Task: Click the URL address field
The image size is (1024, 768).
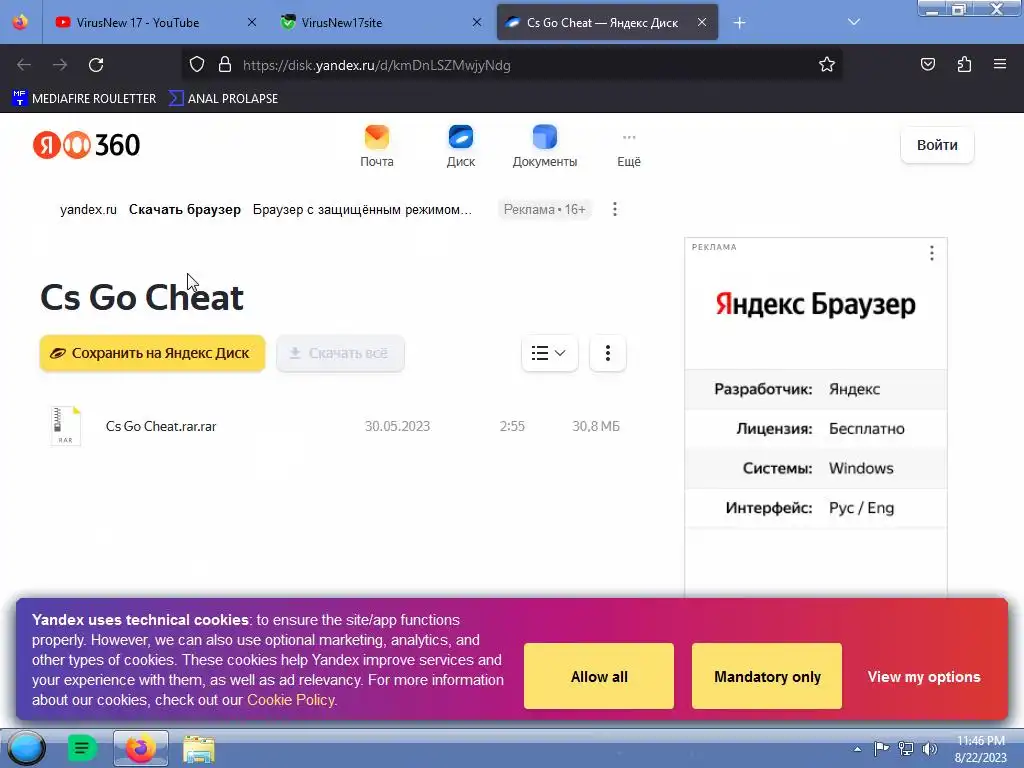Action: pyautogui.click(x=511, y=65)
